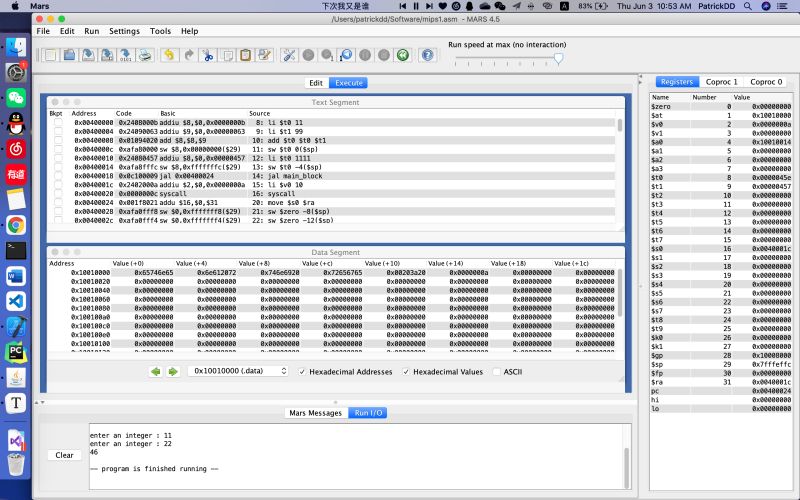Cut selection with the scissors icon
Screen dimensions: 800x500
208,55
